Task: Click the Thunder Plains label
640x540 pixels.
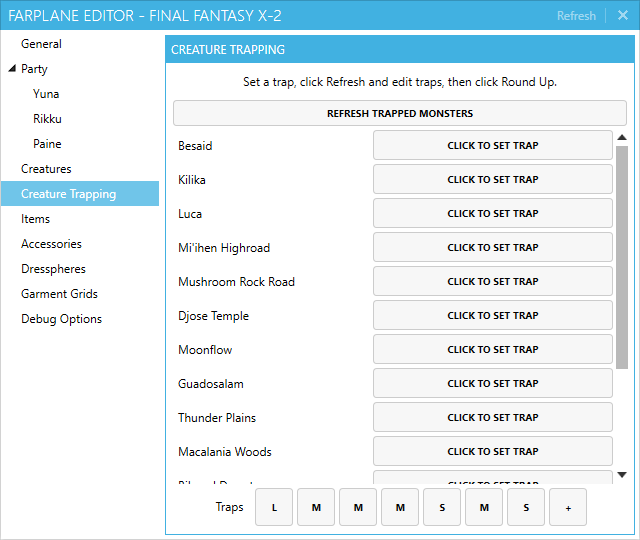Action: pos(217,418)
